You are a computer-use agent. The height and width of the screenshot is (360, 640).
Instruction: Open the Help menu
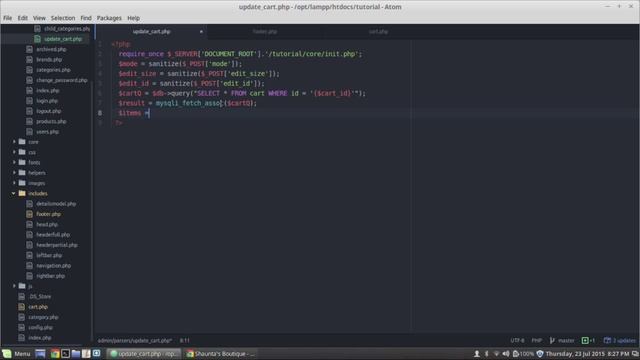click(133, 18)
